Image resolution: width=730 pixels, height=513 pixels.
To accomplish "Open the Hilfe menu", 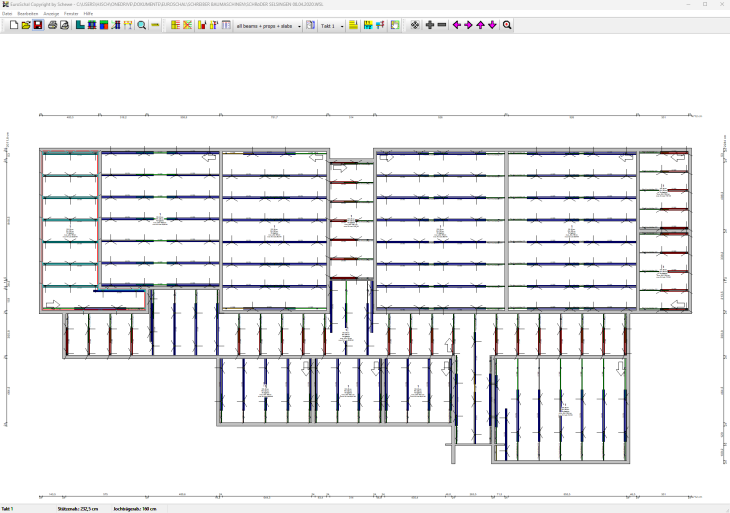I will tap(88, 13).
